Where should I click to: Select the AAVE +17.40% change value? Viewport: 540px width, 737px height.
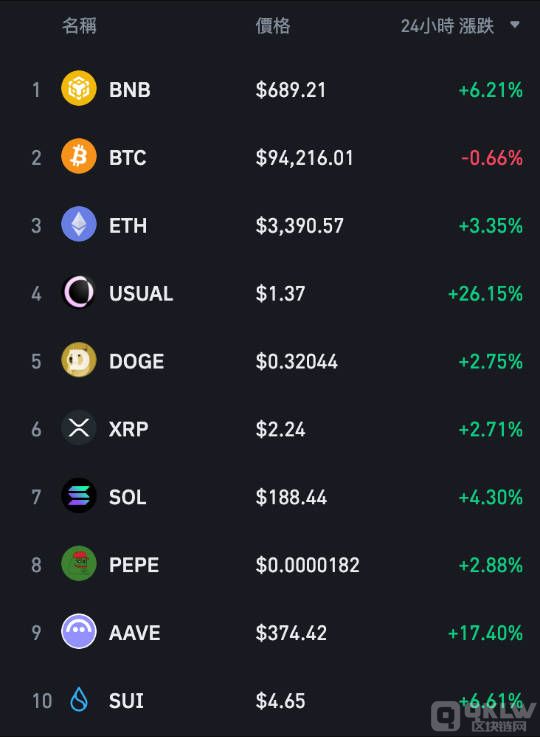(x=485, y=633)
